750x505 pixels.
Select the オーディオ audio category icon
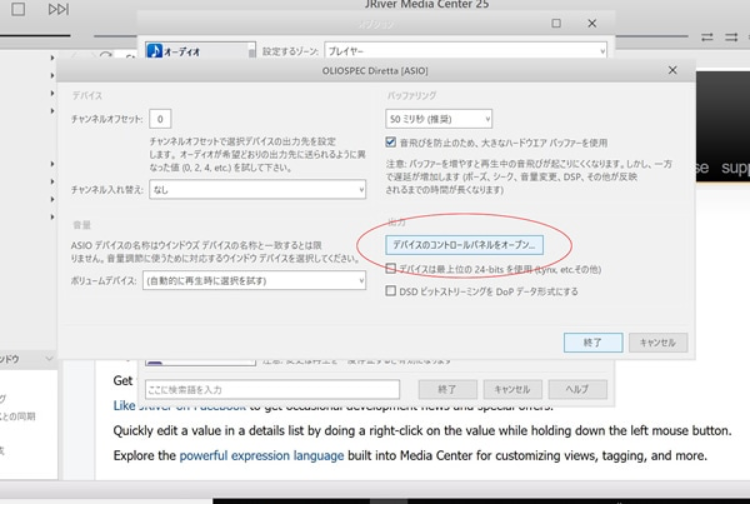[154, 51]
